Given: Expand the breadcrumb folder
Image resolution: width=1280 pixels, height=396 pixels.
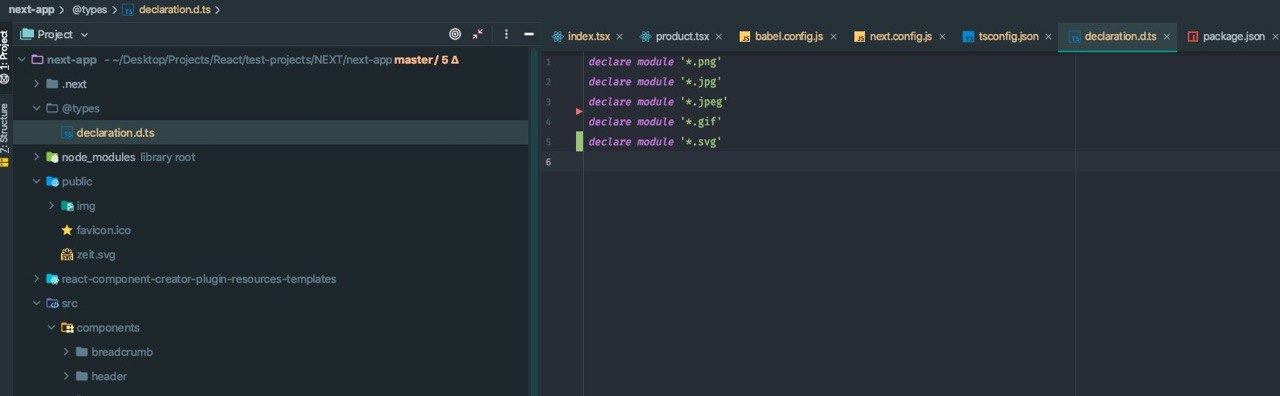Looking at the screenshot, I should (66, 352).
